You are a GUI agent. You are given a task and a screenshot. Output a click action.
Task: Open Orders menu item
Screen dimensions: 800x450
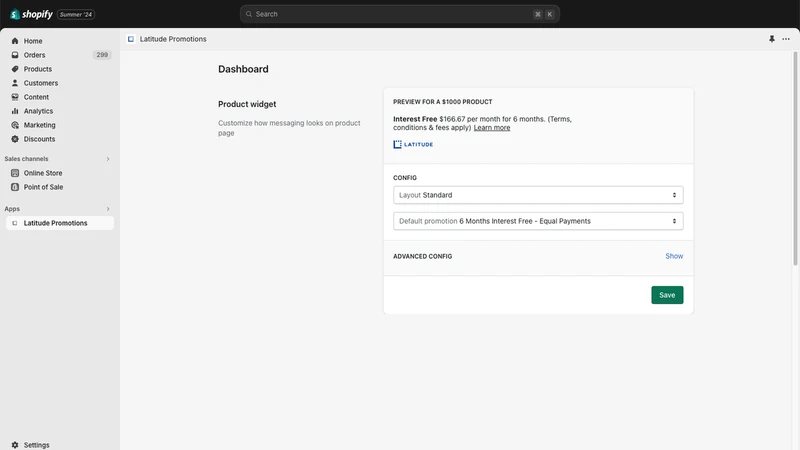(35, 55)
